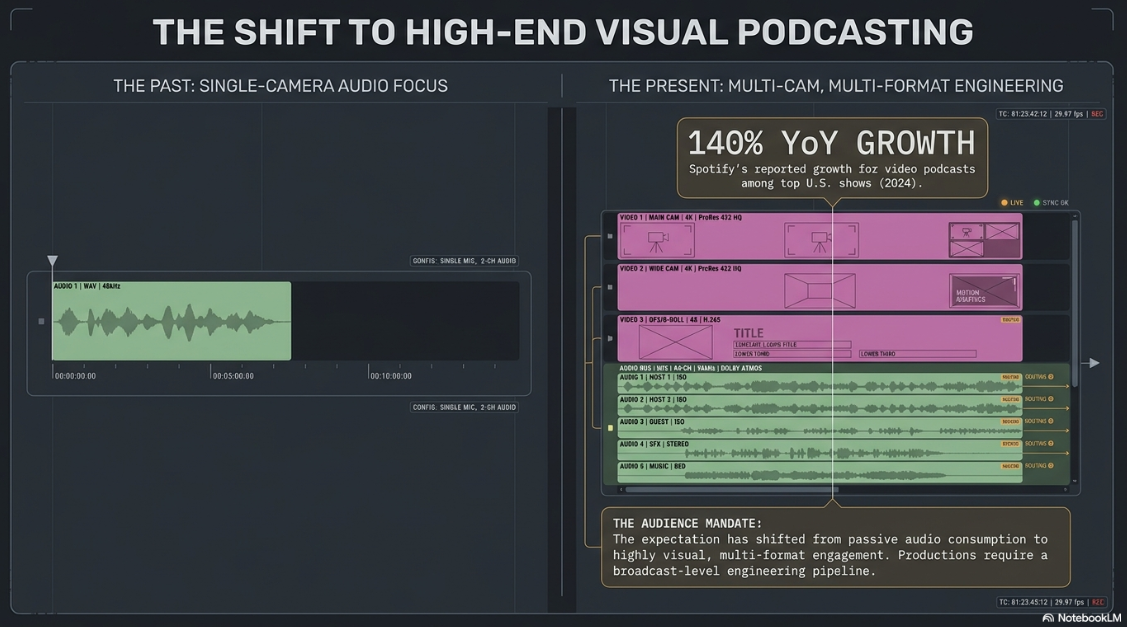Click the routing label beside Audio 4 SFX
Viewport: 1127px width, 627px height.
coord(1039,444)
